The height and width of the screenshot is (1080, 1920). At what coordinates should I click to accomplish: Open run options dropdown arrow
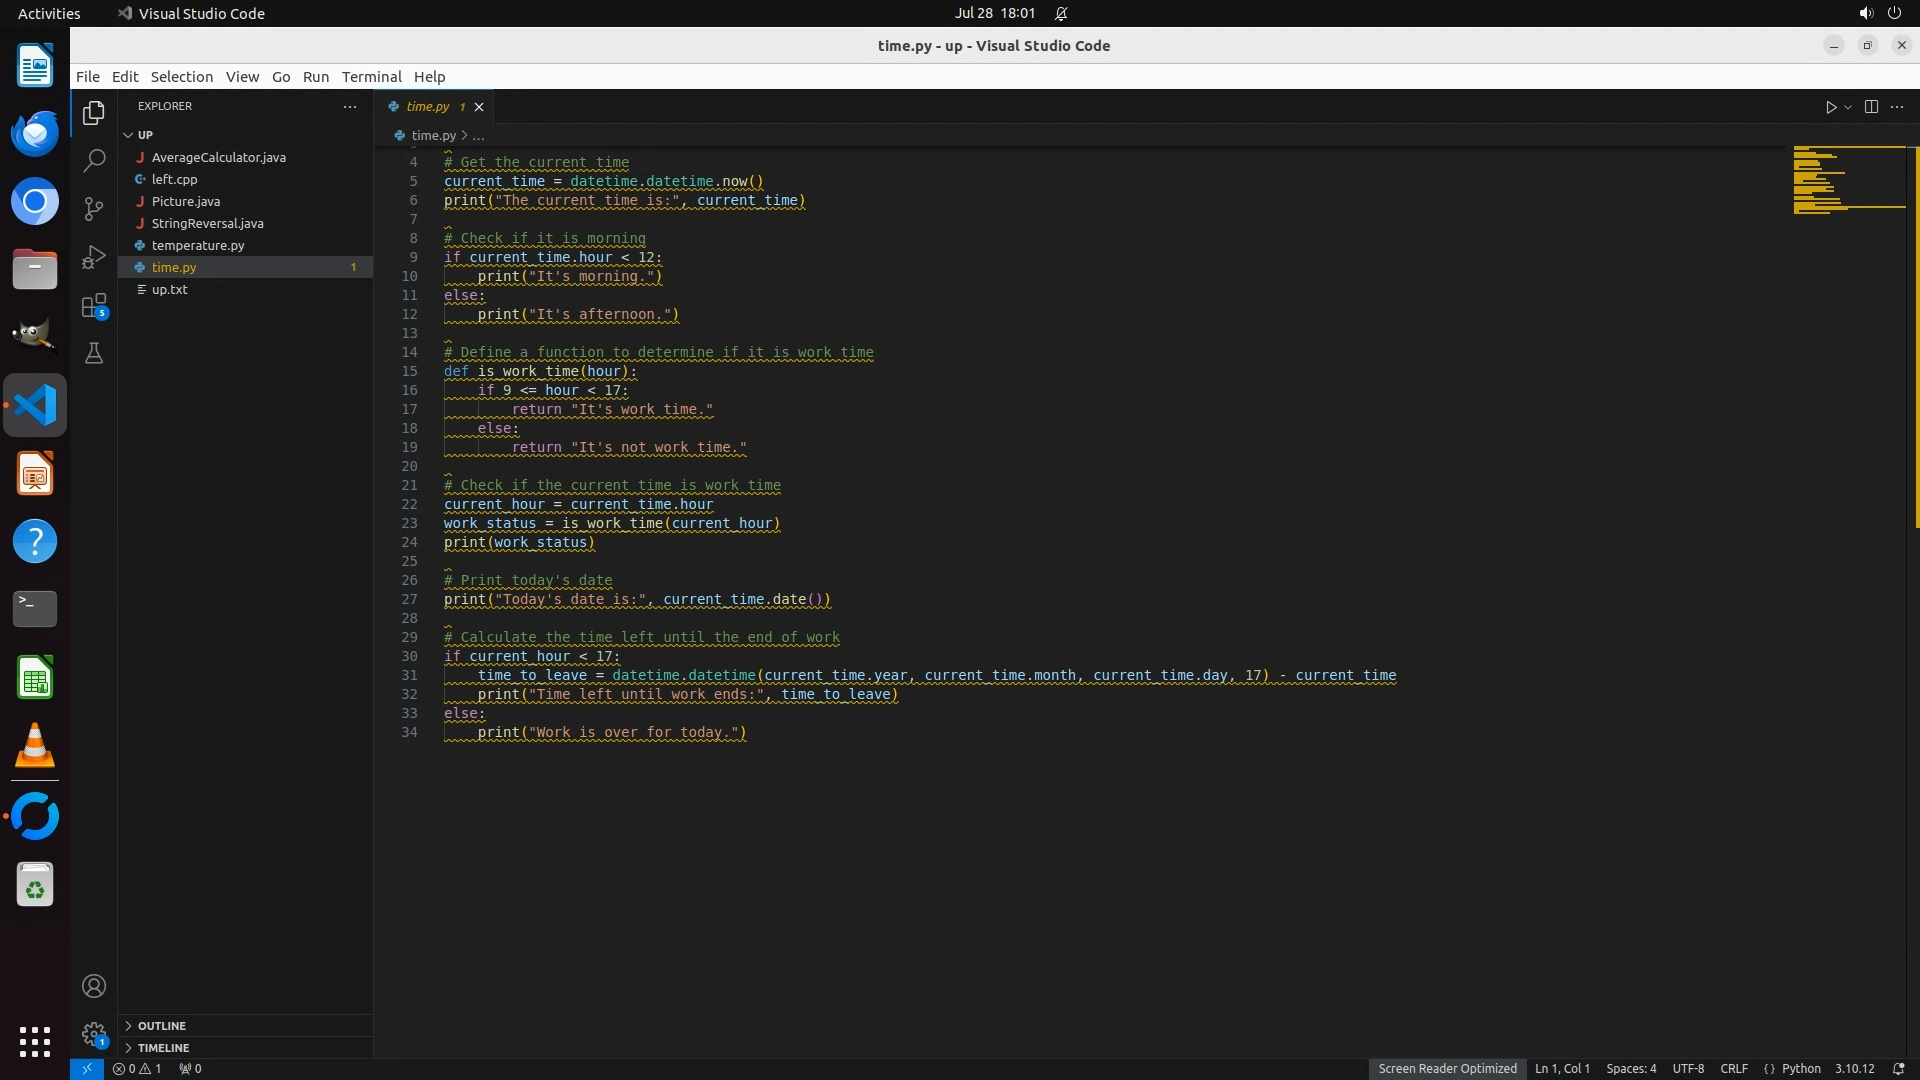[x=1848, y=107]
